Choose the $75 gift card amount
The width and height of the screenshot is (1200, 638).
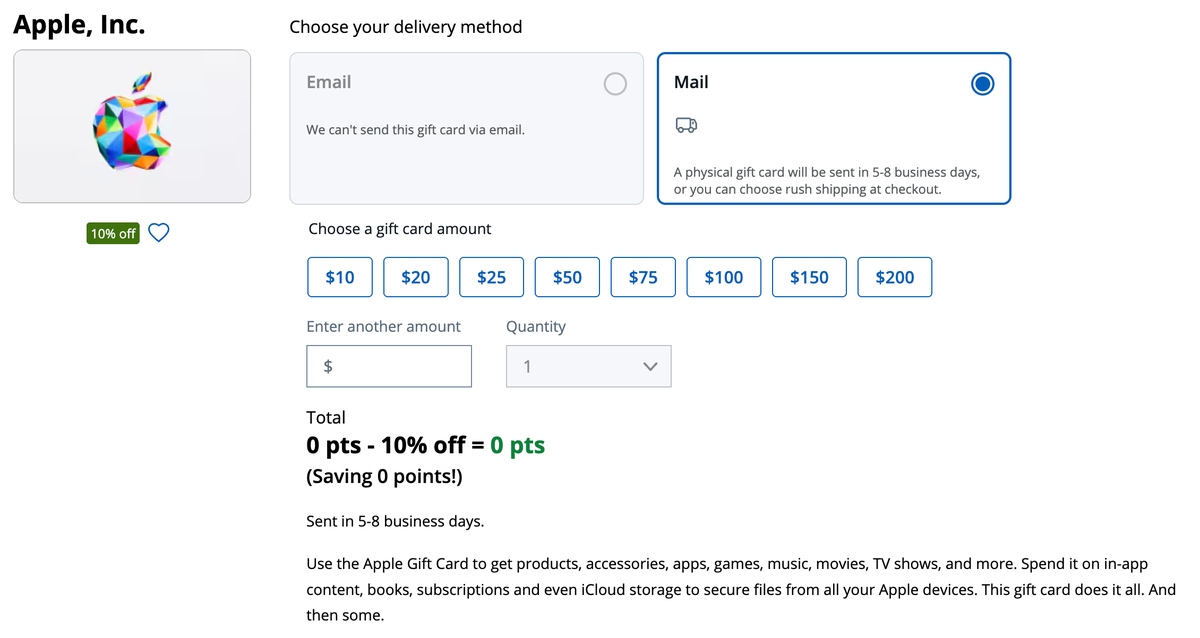click(x=643, y=277)
